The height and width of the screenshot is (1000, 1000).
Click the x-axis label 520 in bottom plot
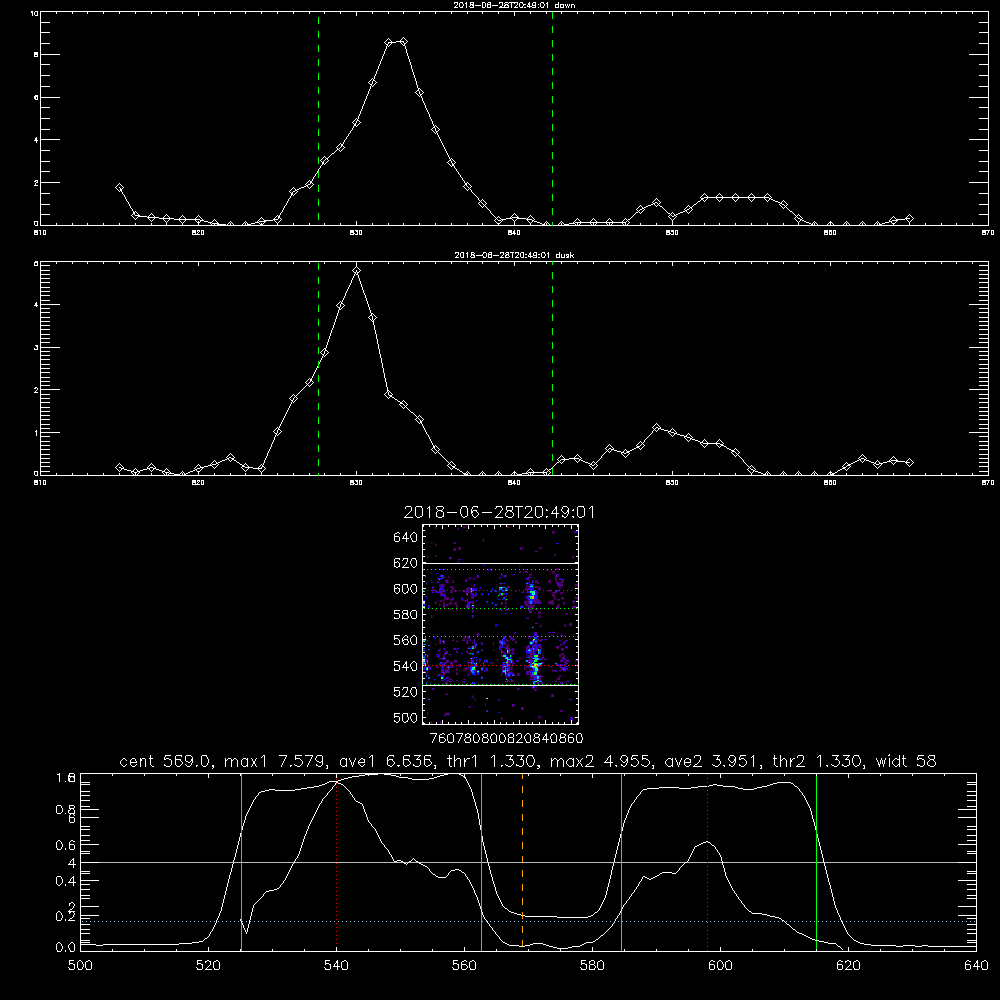click(208, 966)
